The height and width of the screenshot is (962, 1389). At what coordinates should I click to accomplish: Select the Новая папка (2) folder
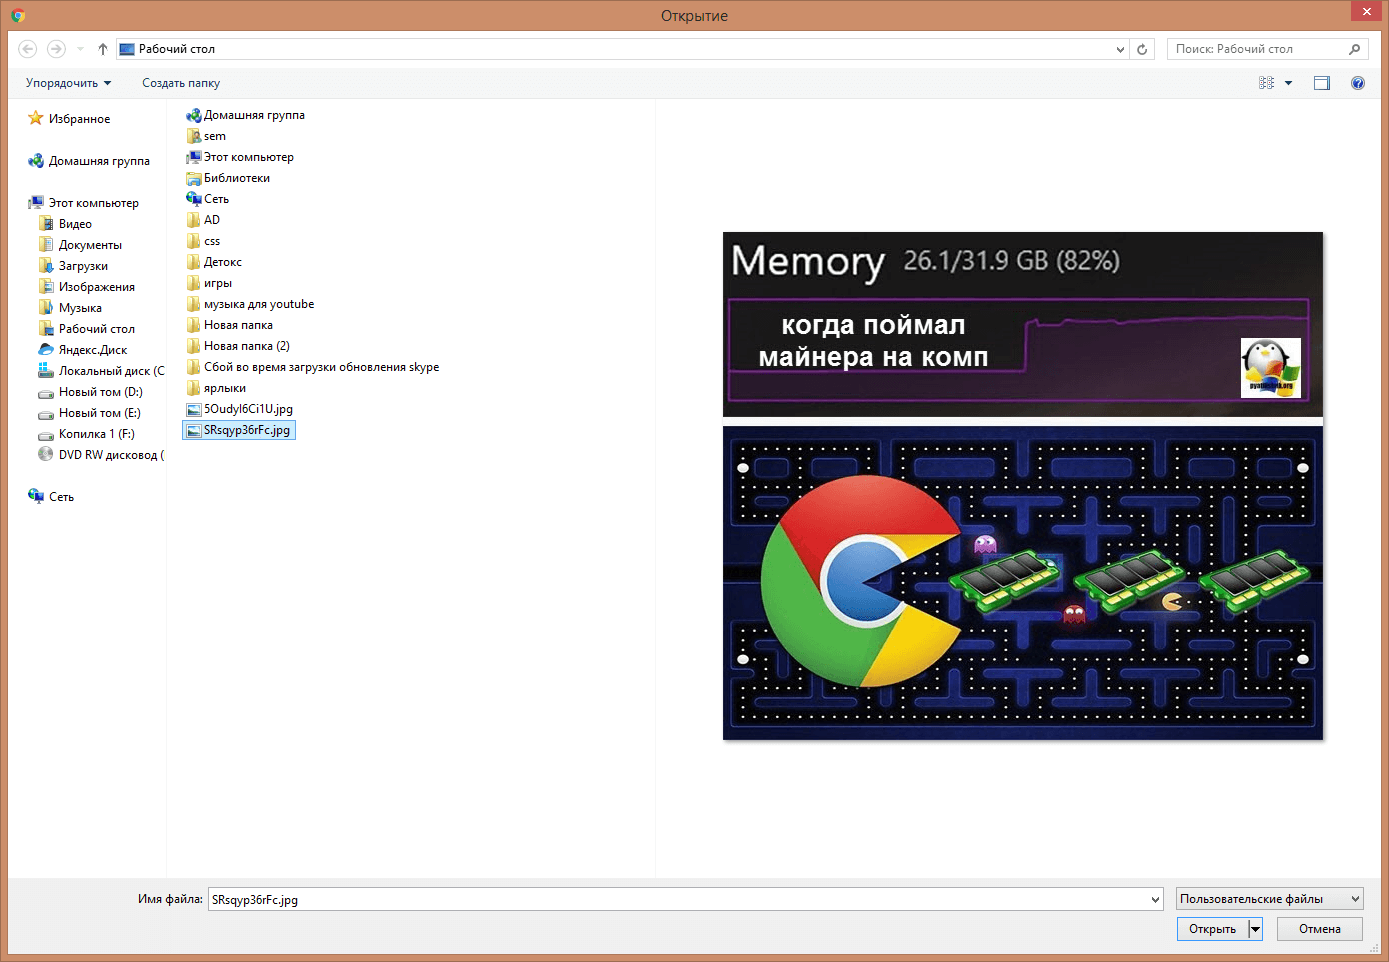(238, 346)
